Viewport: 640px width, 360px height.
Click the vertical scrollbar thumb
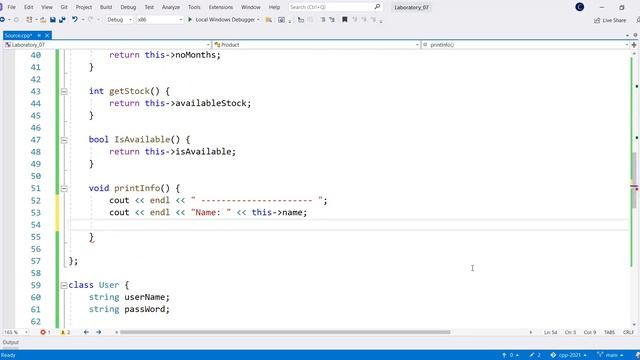[x=634, y=180]
